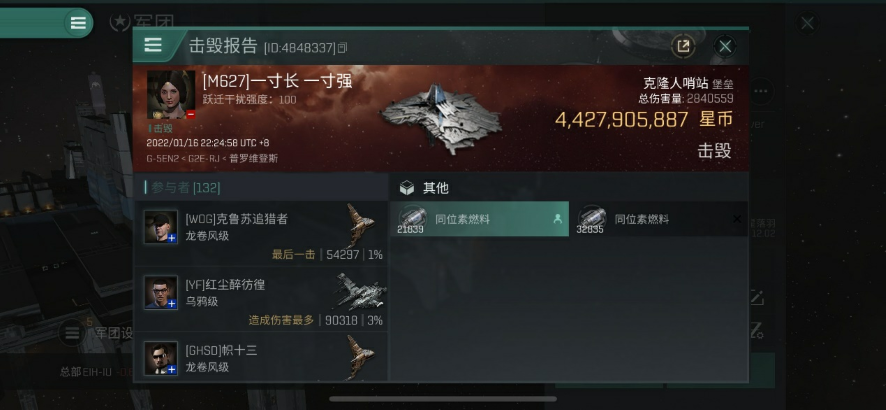Open the top-left green main menu button
886x410 pixels.
click(78, 23)
